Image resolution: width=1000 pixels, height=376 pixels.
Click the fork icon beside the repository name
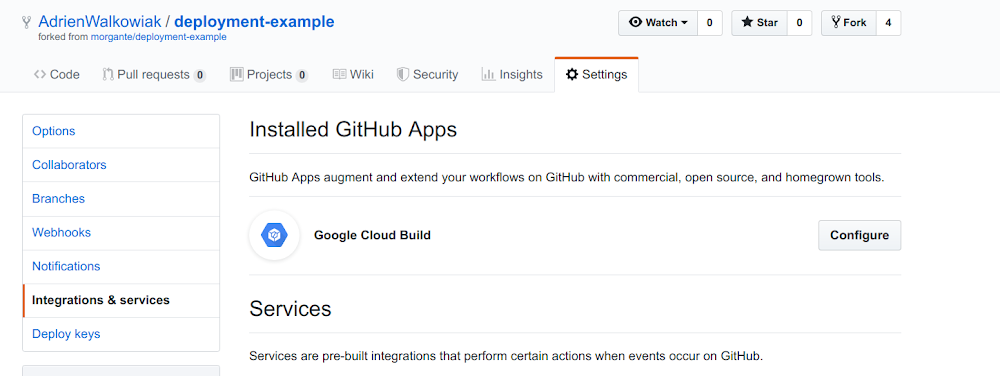click(x=26, y=22)
